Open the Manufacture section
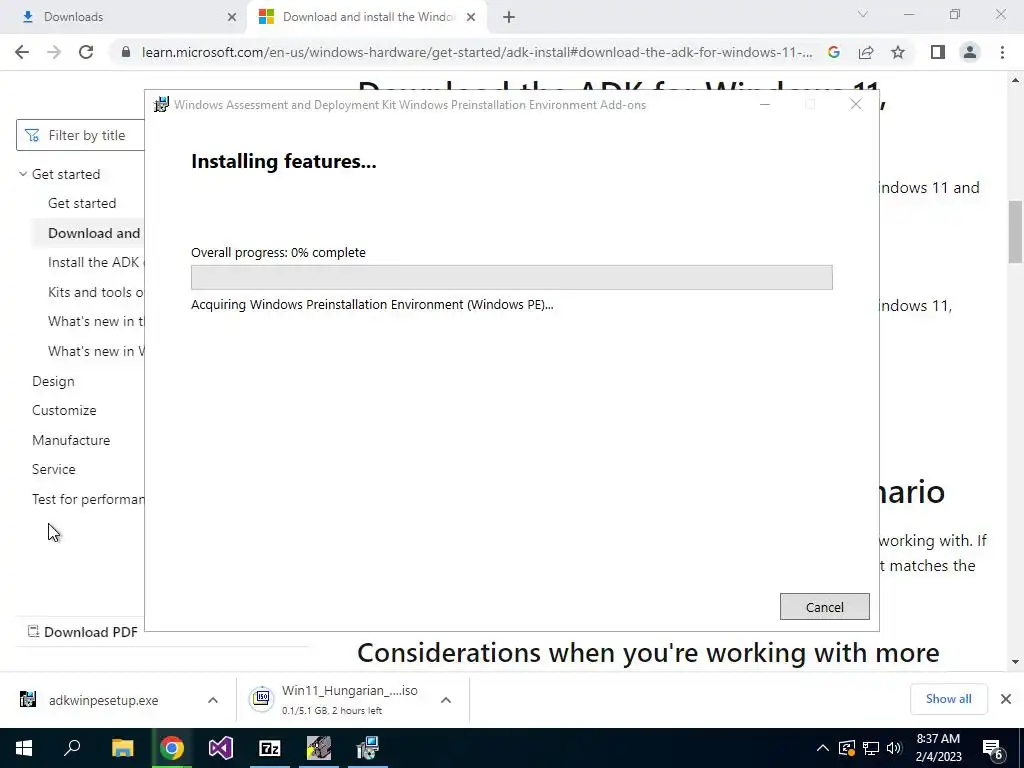This screenshot has width=1024, height=768. coord(71,440)
